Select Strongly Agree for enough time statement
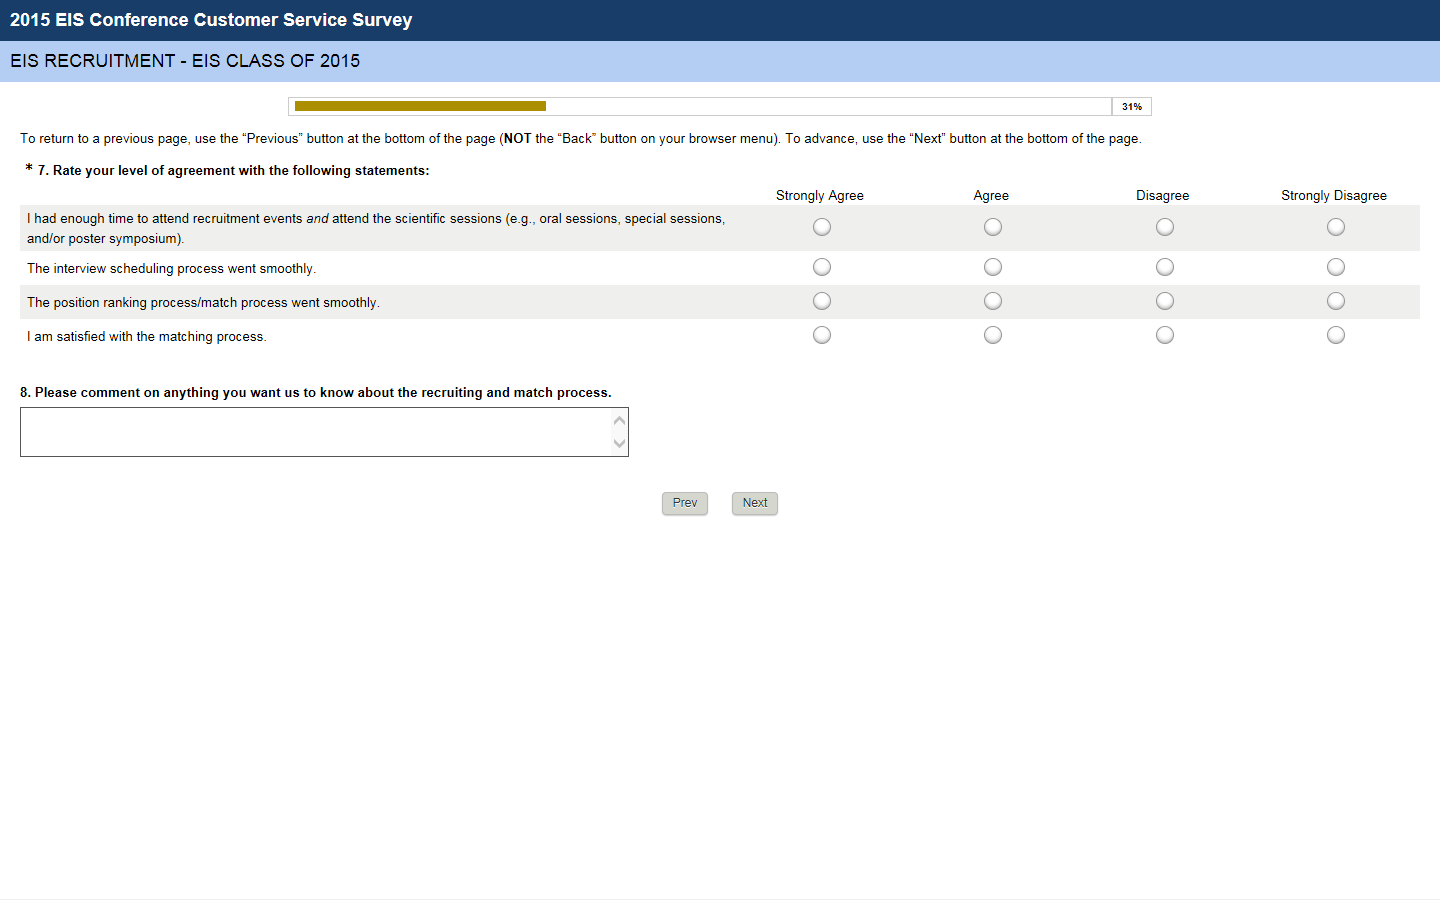 click(822, 227)
